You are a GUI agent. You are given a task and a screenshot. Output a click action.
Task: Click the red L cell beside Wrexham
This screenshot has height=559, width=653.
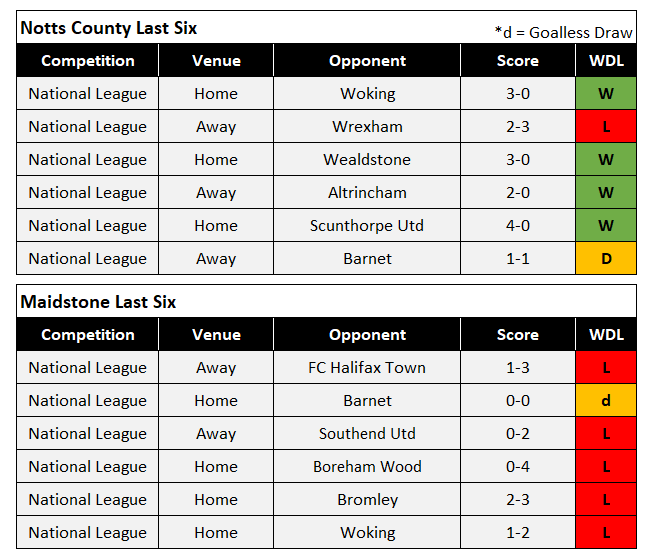click(605, 127)
